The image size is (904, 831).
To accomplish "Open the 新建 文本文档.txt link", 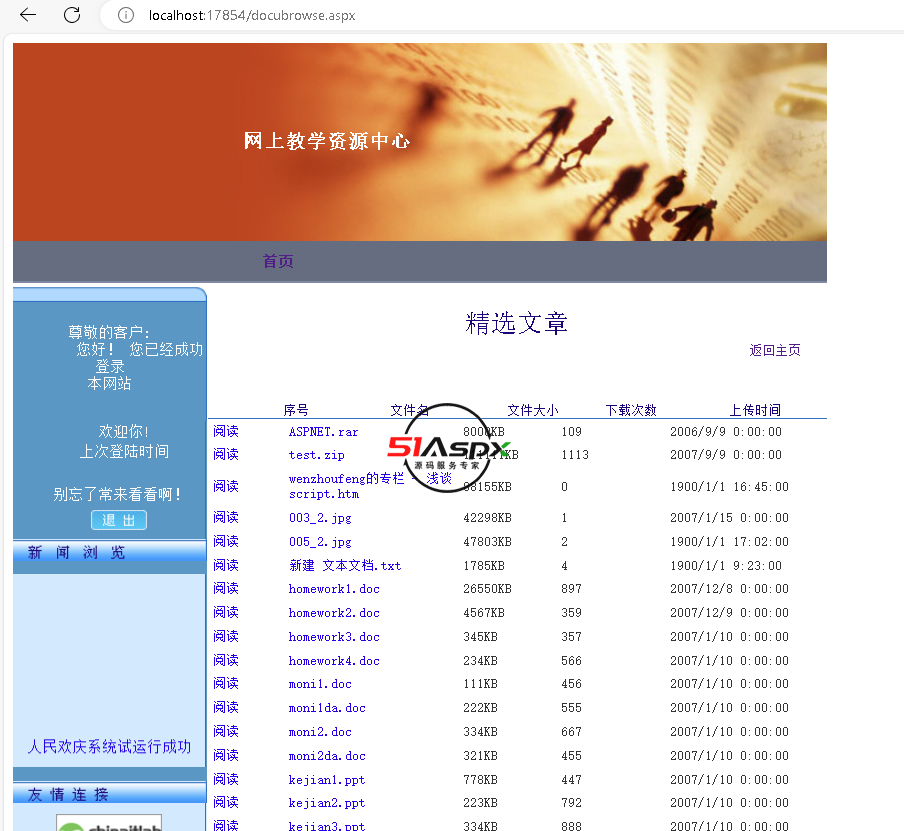I will 345,566.
